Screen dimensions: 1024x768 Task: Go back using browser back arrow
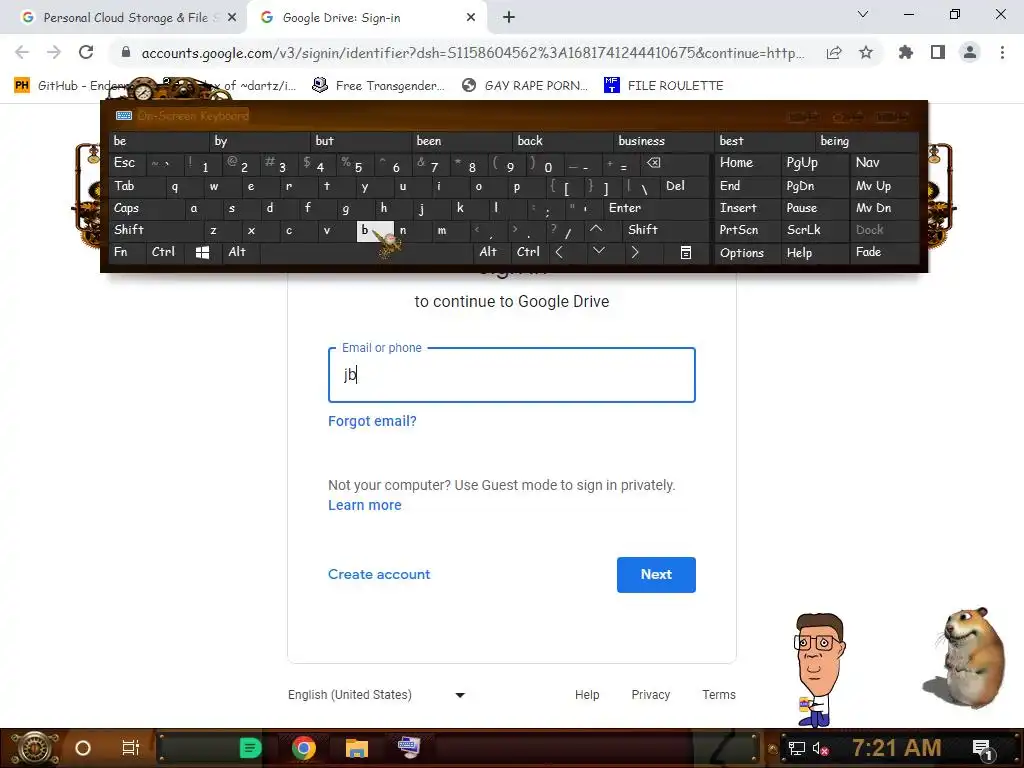[22, 52]
